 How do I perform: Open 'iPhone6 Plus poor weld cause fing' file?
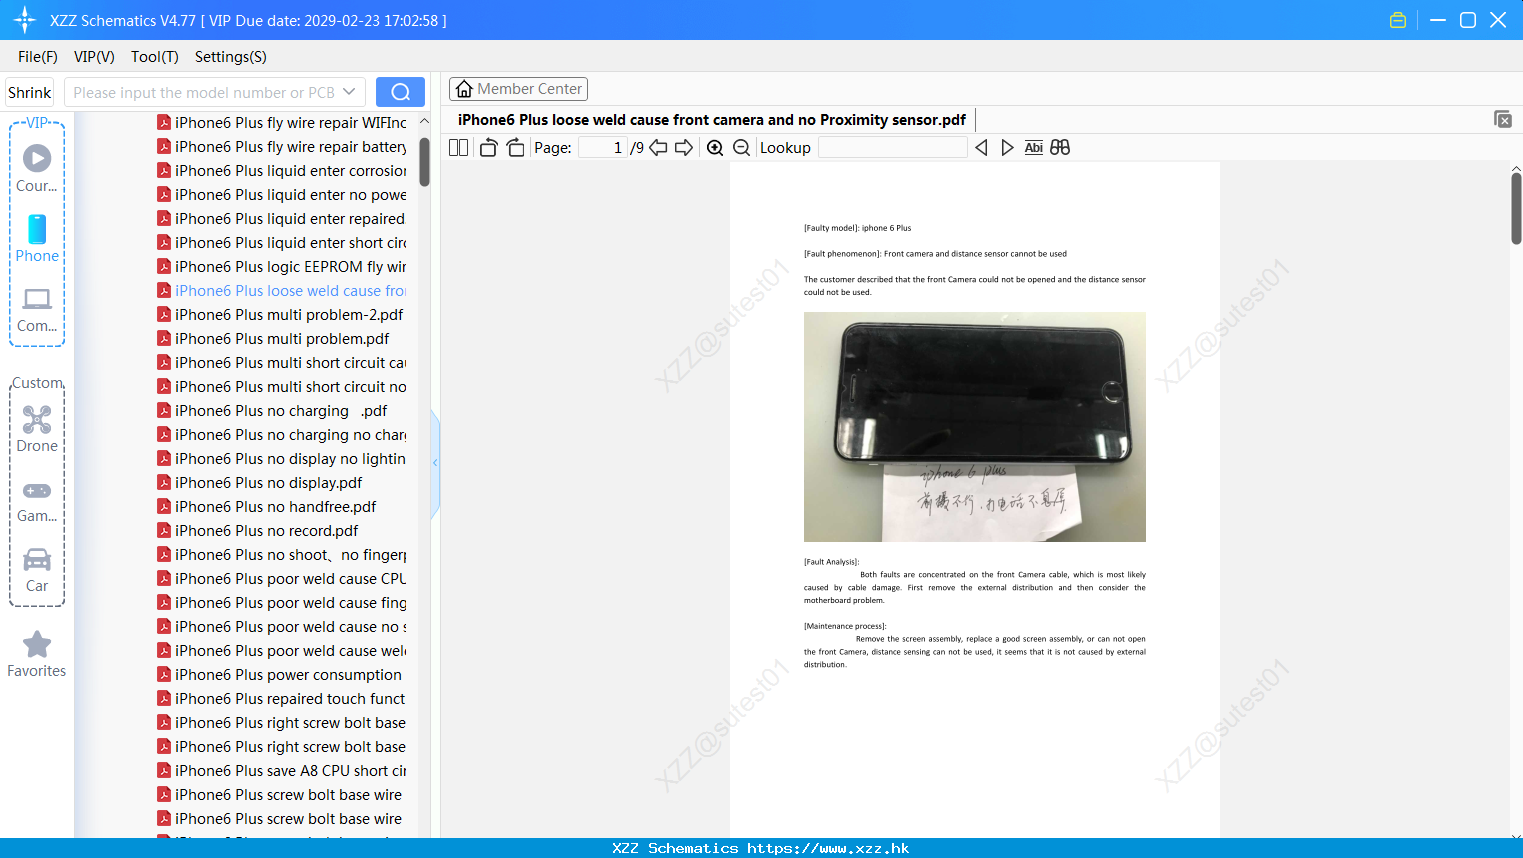[x=282, y=603]
